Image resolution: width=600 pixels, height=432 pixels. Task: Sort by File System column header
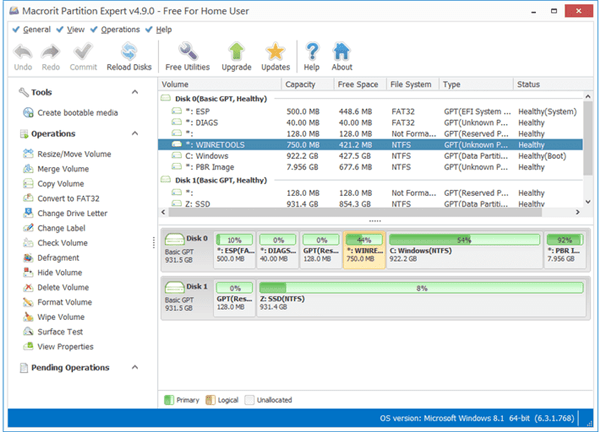413,84
